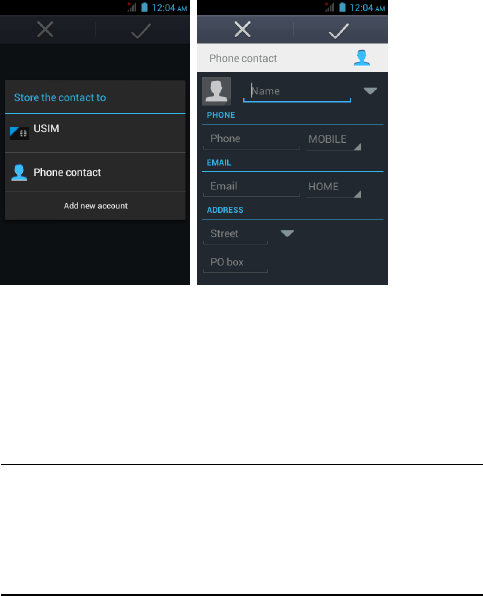Tap the Phone number input field
The width and height of the screenshot is (483, 596).
pyautogui.click(x=252, y=139)
